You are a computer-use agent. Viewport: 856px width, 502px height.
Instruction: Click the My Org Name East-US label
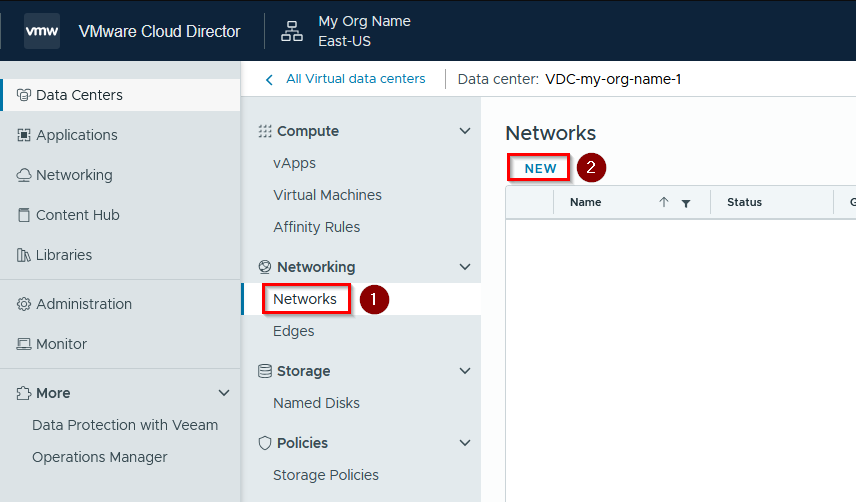(x=364, y=31)
